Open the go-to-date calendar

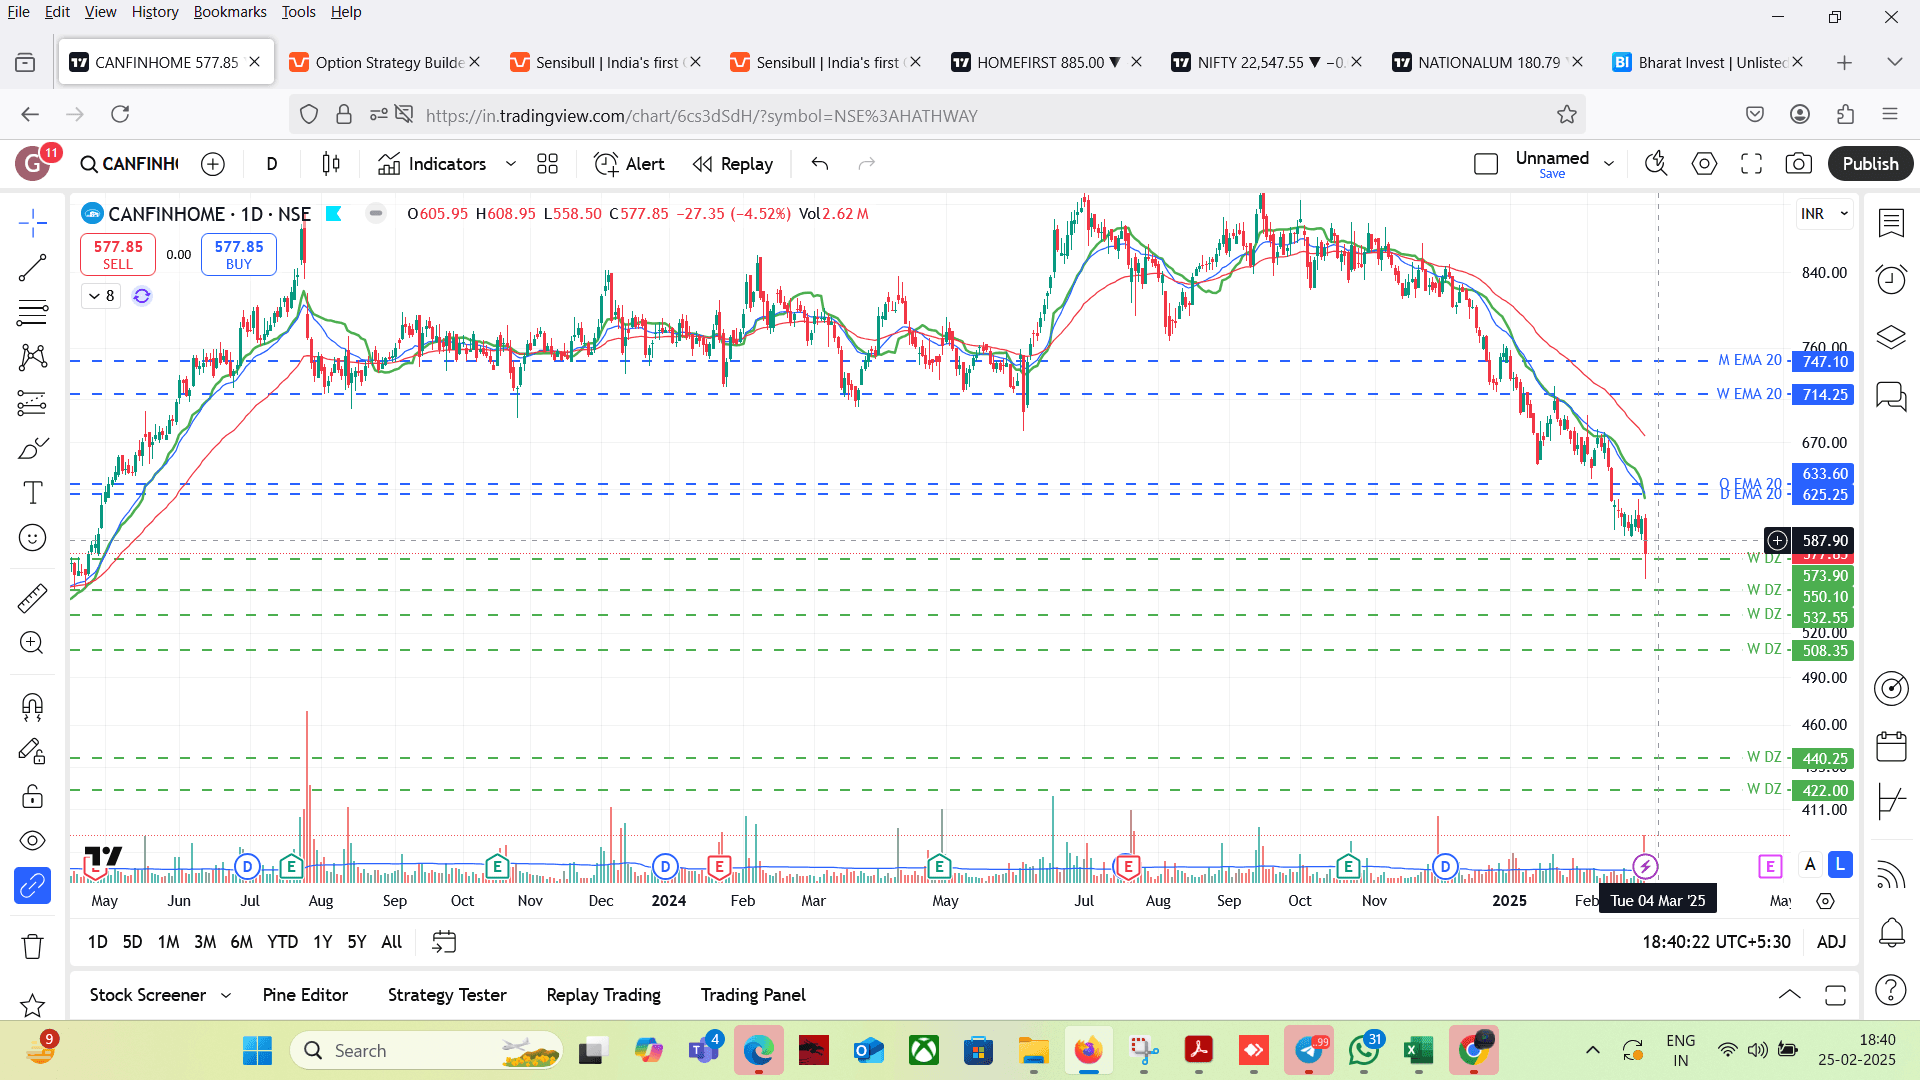[444, 942]
